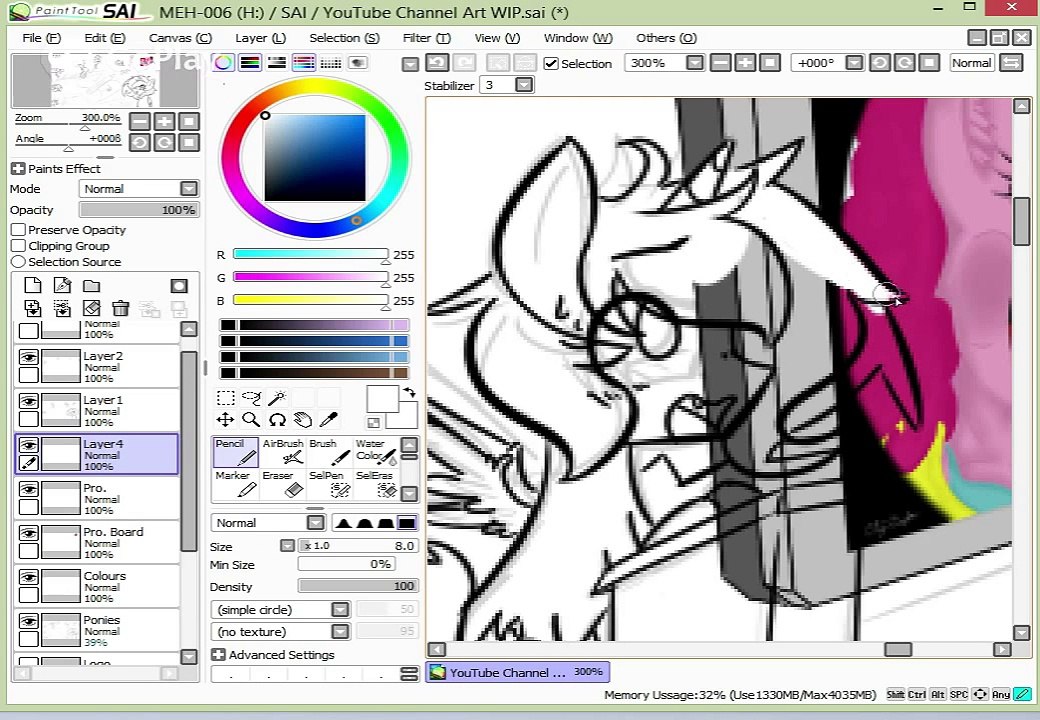Click the Normal view button in toolbar
This screenshot has height=720, width=1040.
(972, 63)
